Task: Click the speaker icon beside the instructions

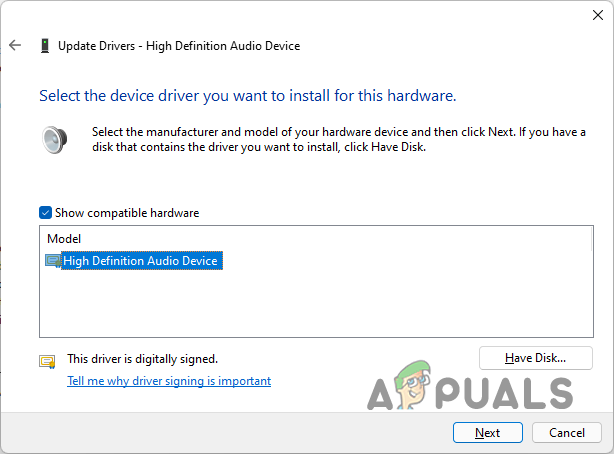Action: click(x=55, y=138)
